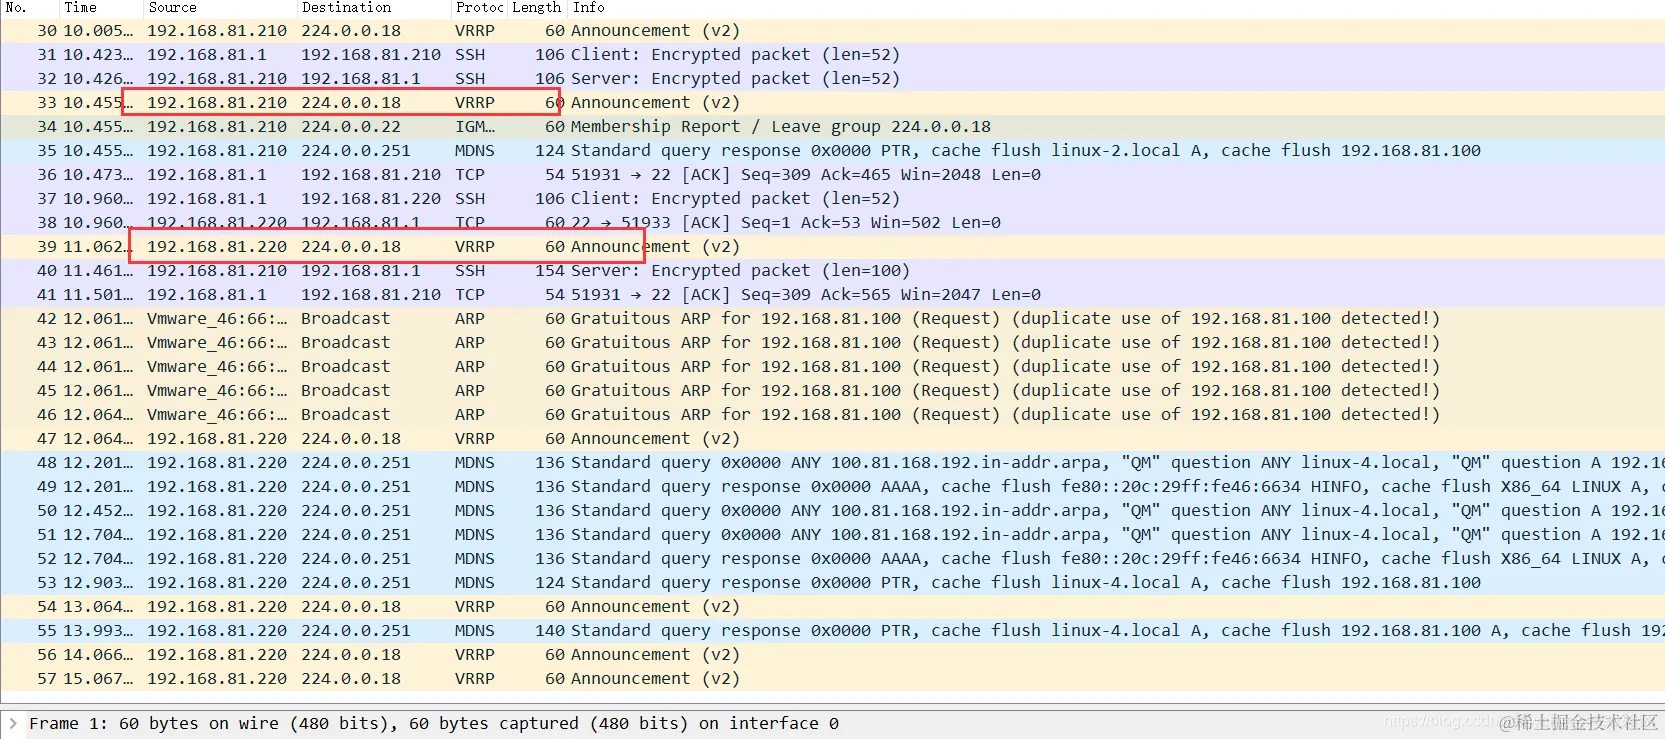Sort by the Protocol column header
Viewport: 1665px width, 739px height.
(x=480, y=7)
